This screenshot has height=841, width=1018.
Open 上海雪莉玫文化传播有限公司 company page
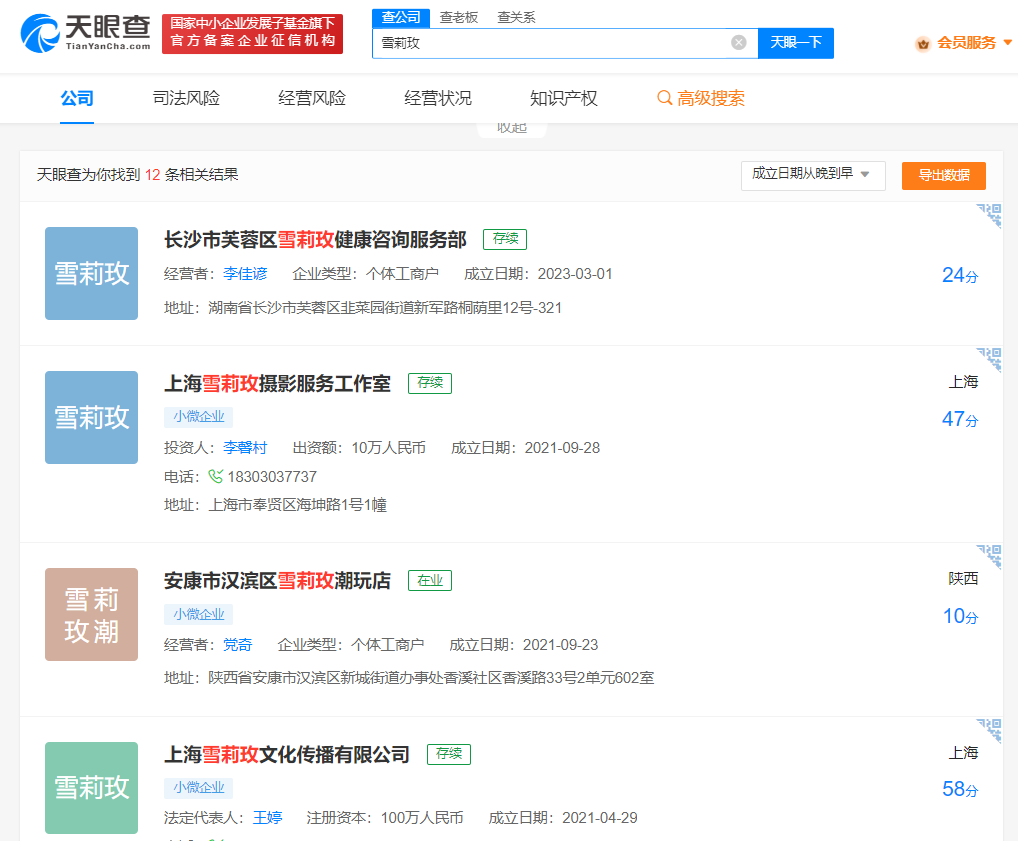coord(287,754)
